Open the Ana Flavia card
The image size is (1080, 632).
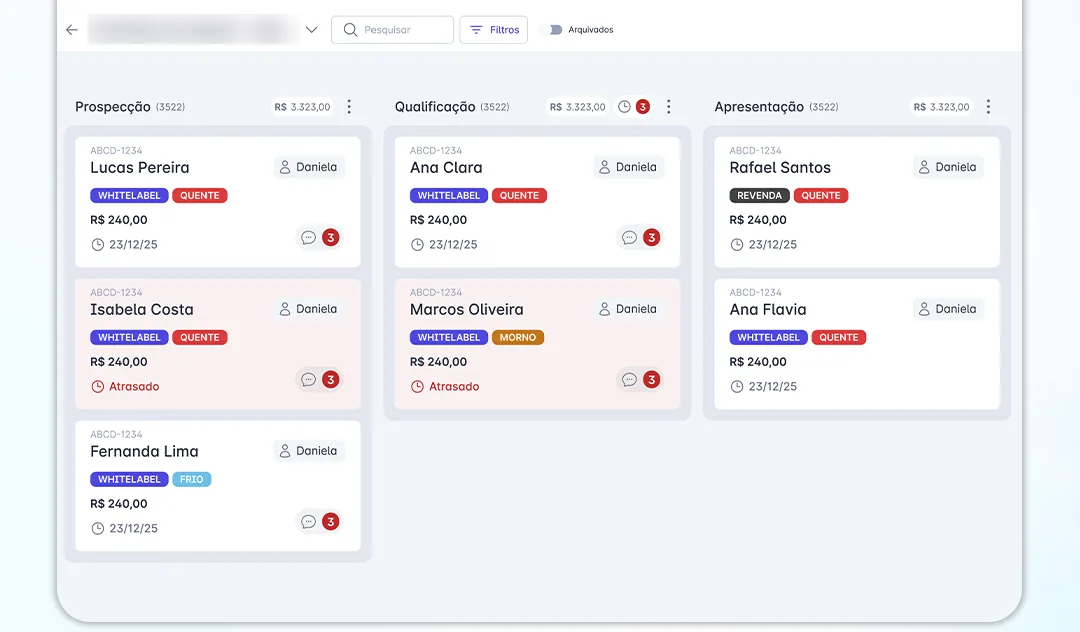(857, 344)
